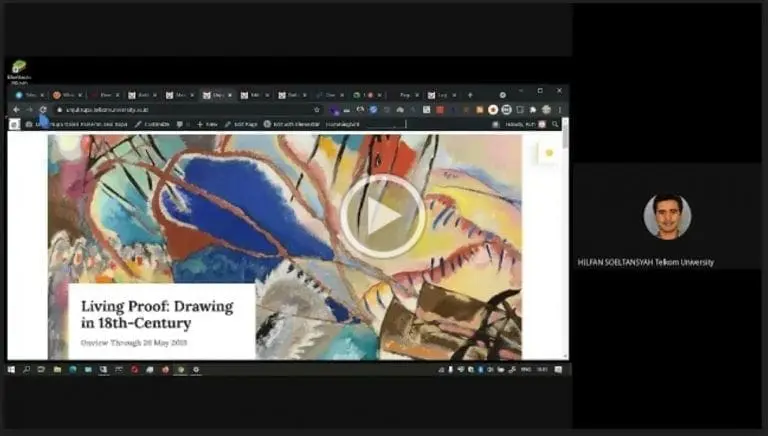Screen dimensions: 768x436
Task: Open the Chrome three-dot menu
Action: (x=560, y=110)
